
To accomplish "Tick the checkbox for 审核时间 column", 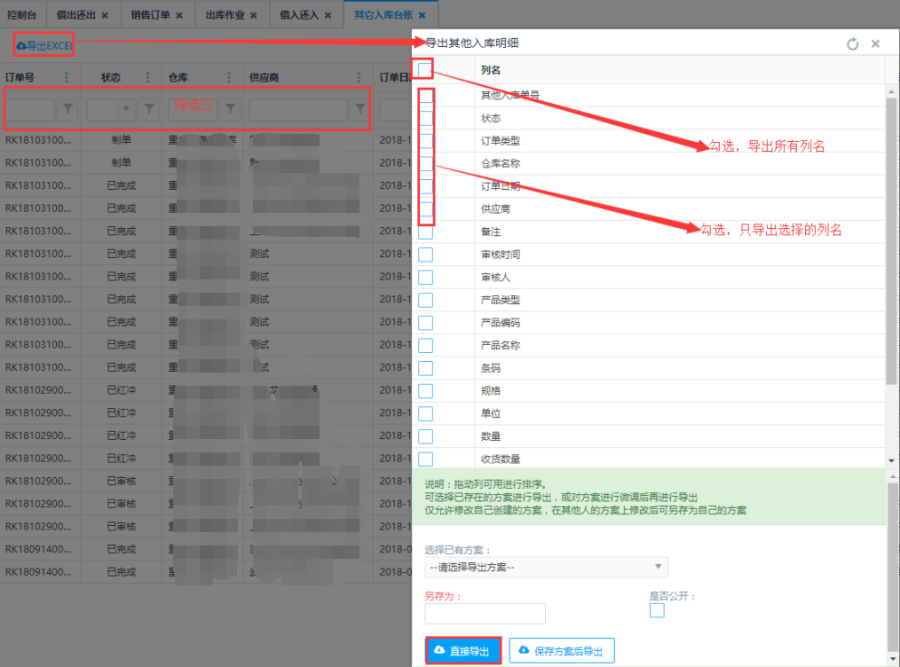I will pos(425,255).
